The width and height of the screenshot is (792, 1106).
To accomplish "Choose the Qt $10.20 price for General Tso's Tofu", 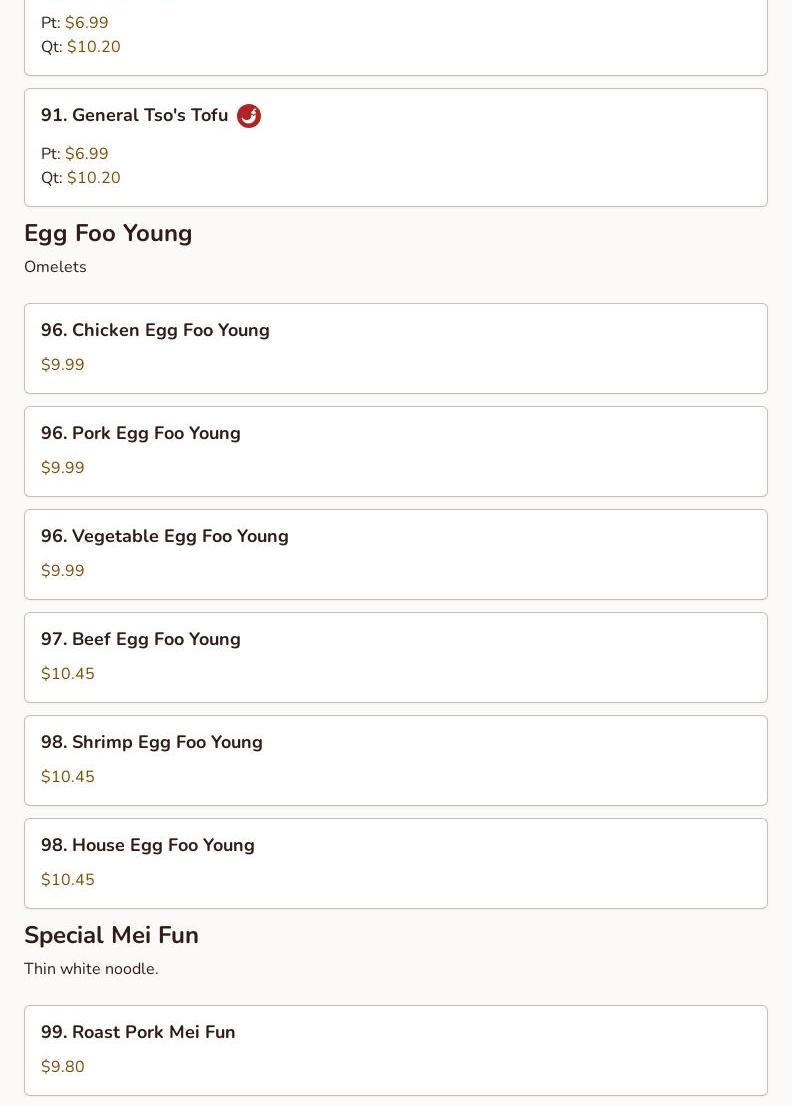I will [x=93, y=178].
